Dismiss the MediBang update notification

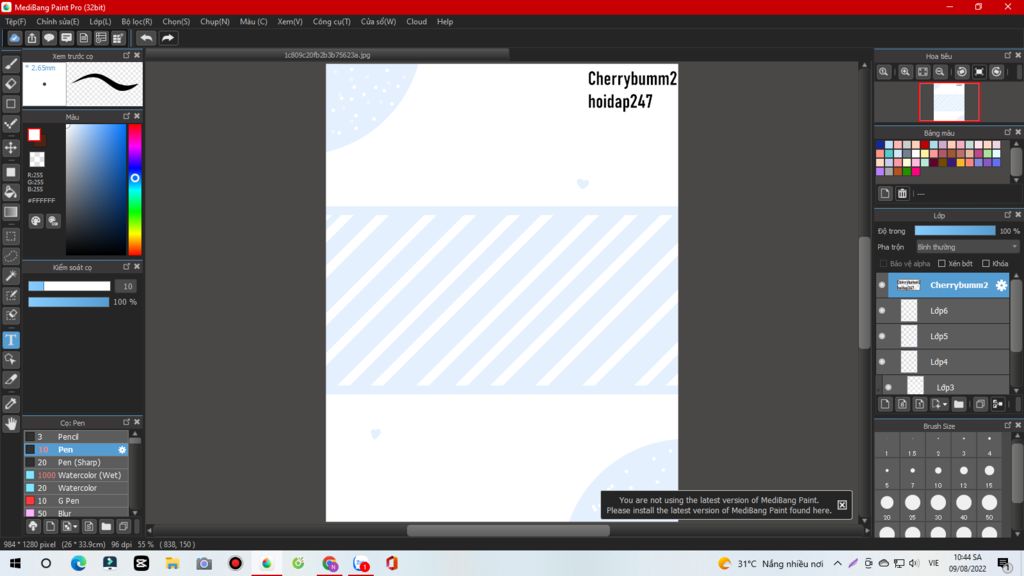tap(842, 505)
